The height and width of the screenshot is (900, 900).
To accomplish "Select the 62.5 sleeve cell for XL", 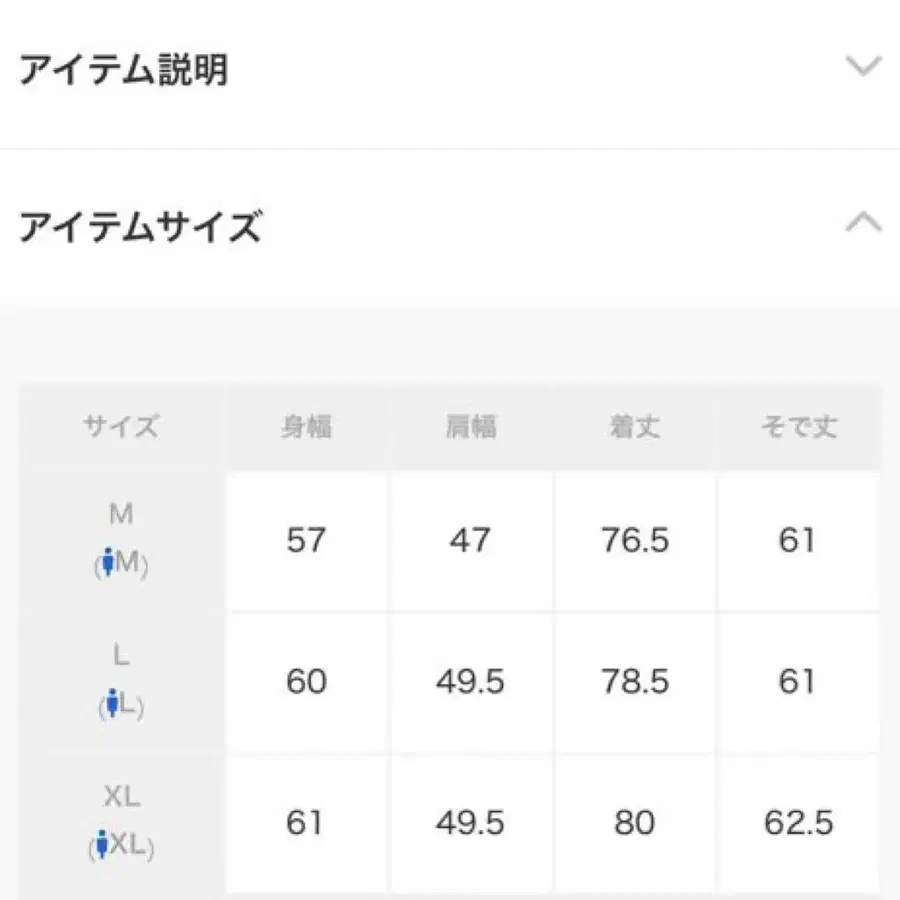I will 797,823.
